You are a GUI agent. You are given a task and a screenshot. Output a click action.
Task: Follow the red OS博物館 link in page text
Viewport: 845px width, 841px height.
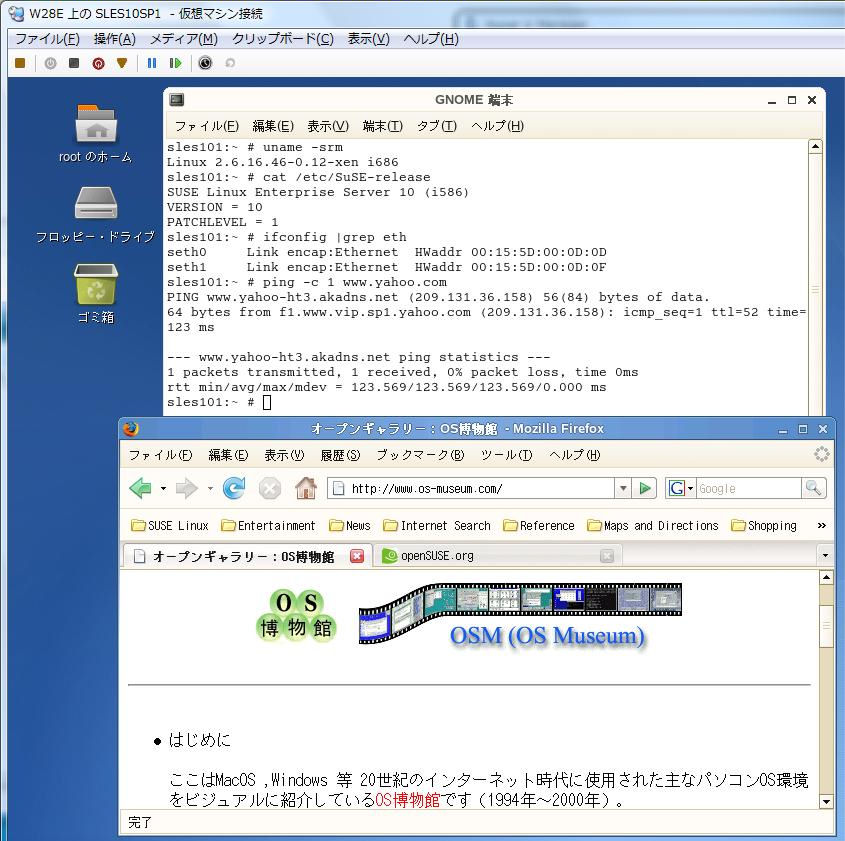(x=407, y=800)
